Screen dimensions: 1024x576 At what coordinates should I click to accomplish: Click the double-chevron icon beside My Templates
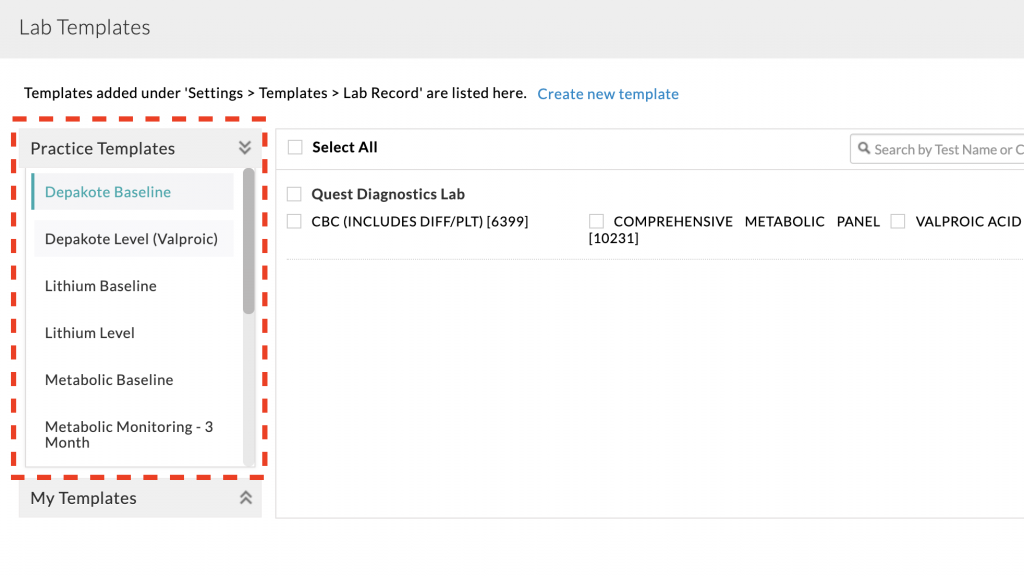[x=245, y=498]
